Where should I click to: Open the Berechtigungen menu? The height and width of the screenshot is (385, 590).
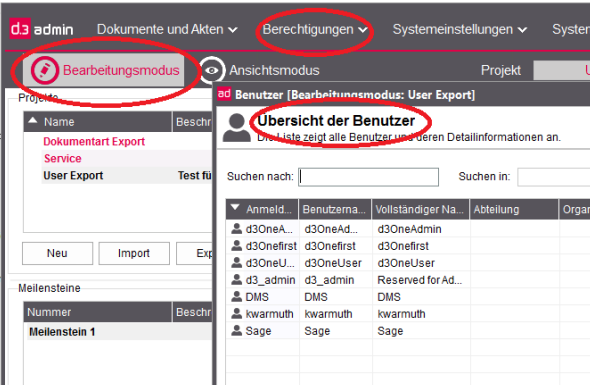(315, 29)
